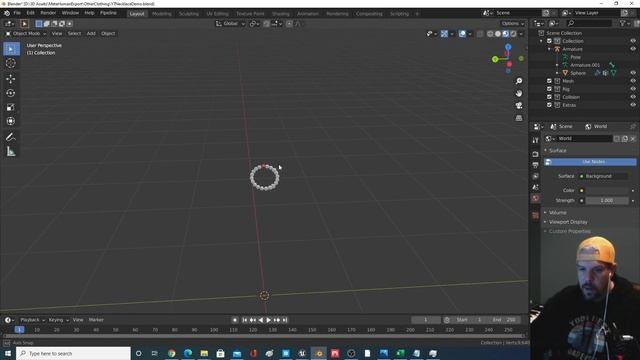This screenshot has width=640, height=360.
Task: Open the Edit menu
Action: coord(31,13)
